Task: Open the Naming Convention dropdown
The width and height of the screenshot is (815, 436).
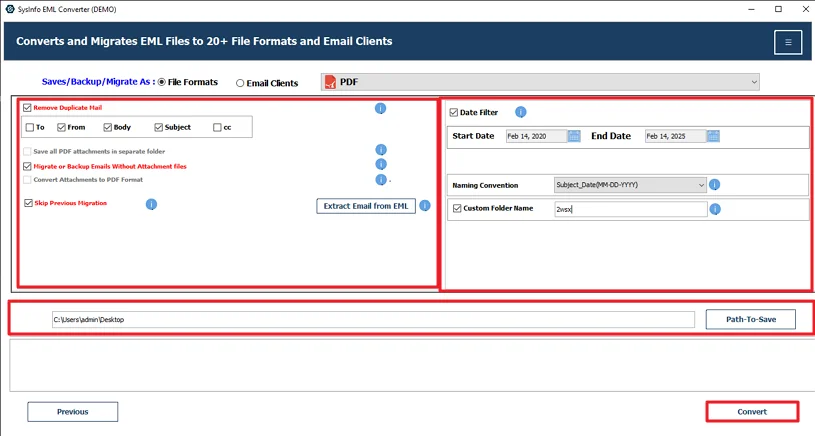Action: point(630,184)
